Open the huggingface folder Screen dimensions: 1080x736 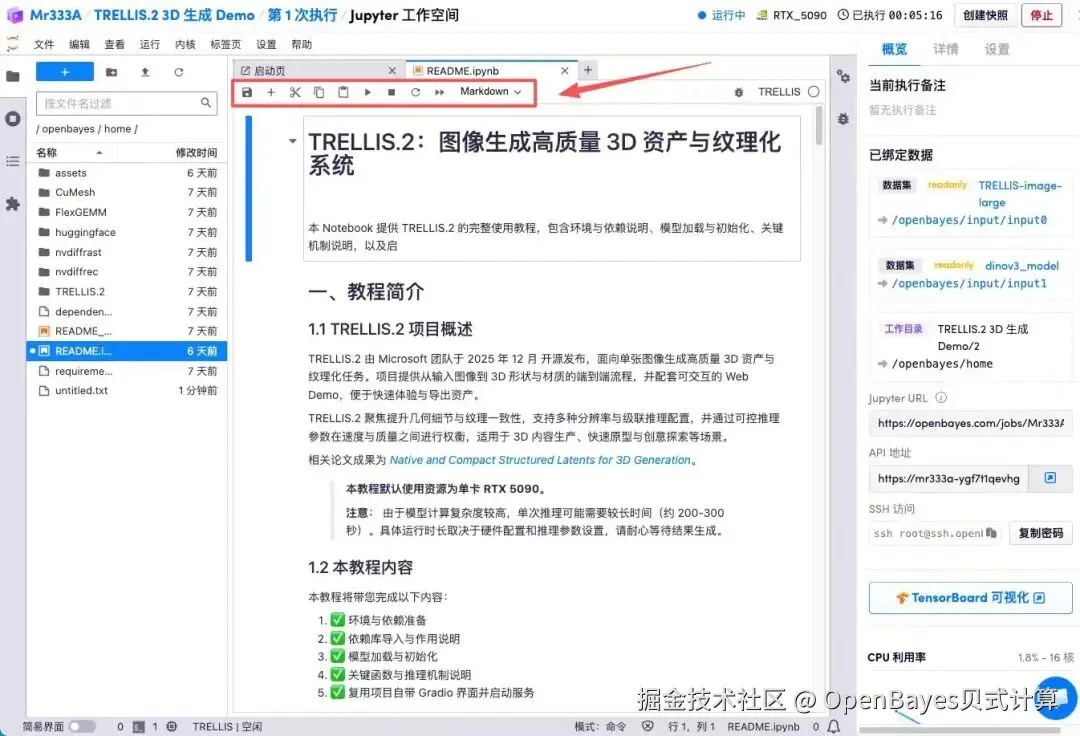coord(126,232)
